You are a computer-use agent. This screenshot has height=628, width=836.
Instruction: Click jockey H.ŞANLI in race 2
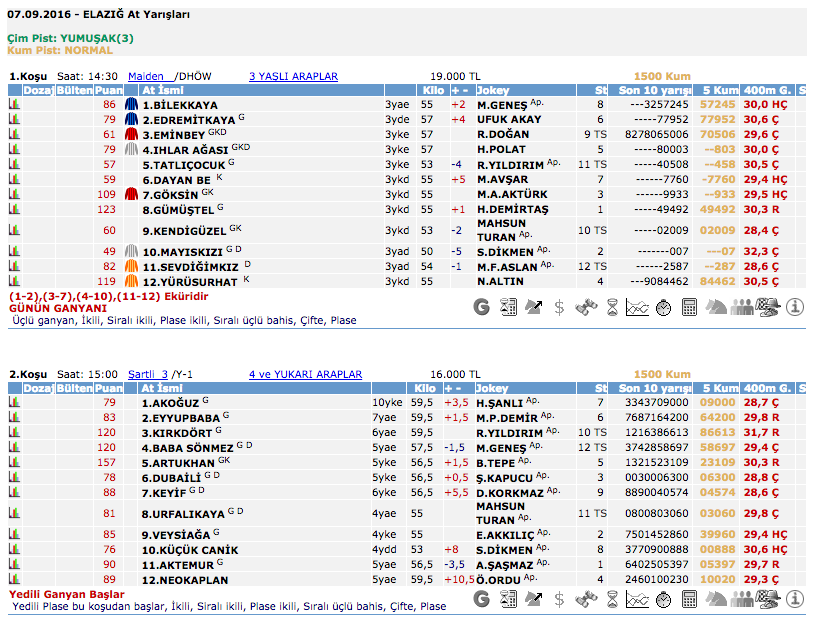point(500,403)
